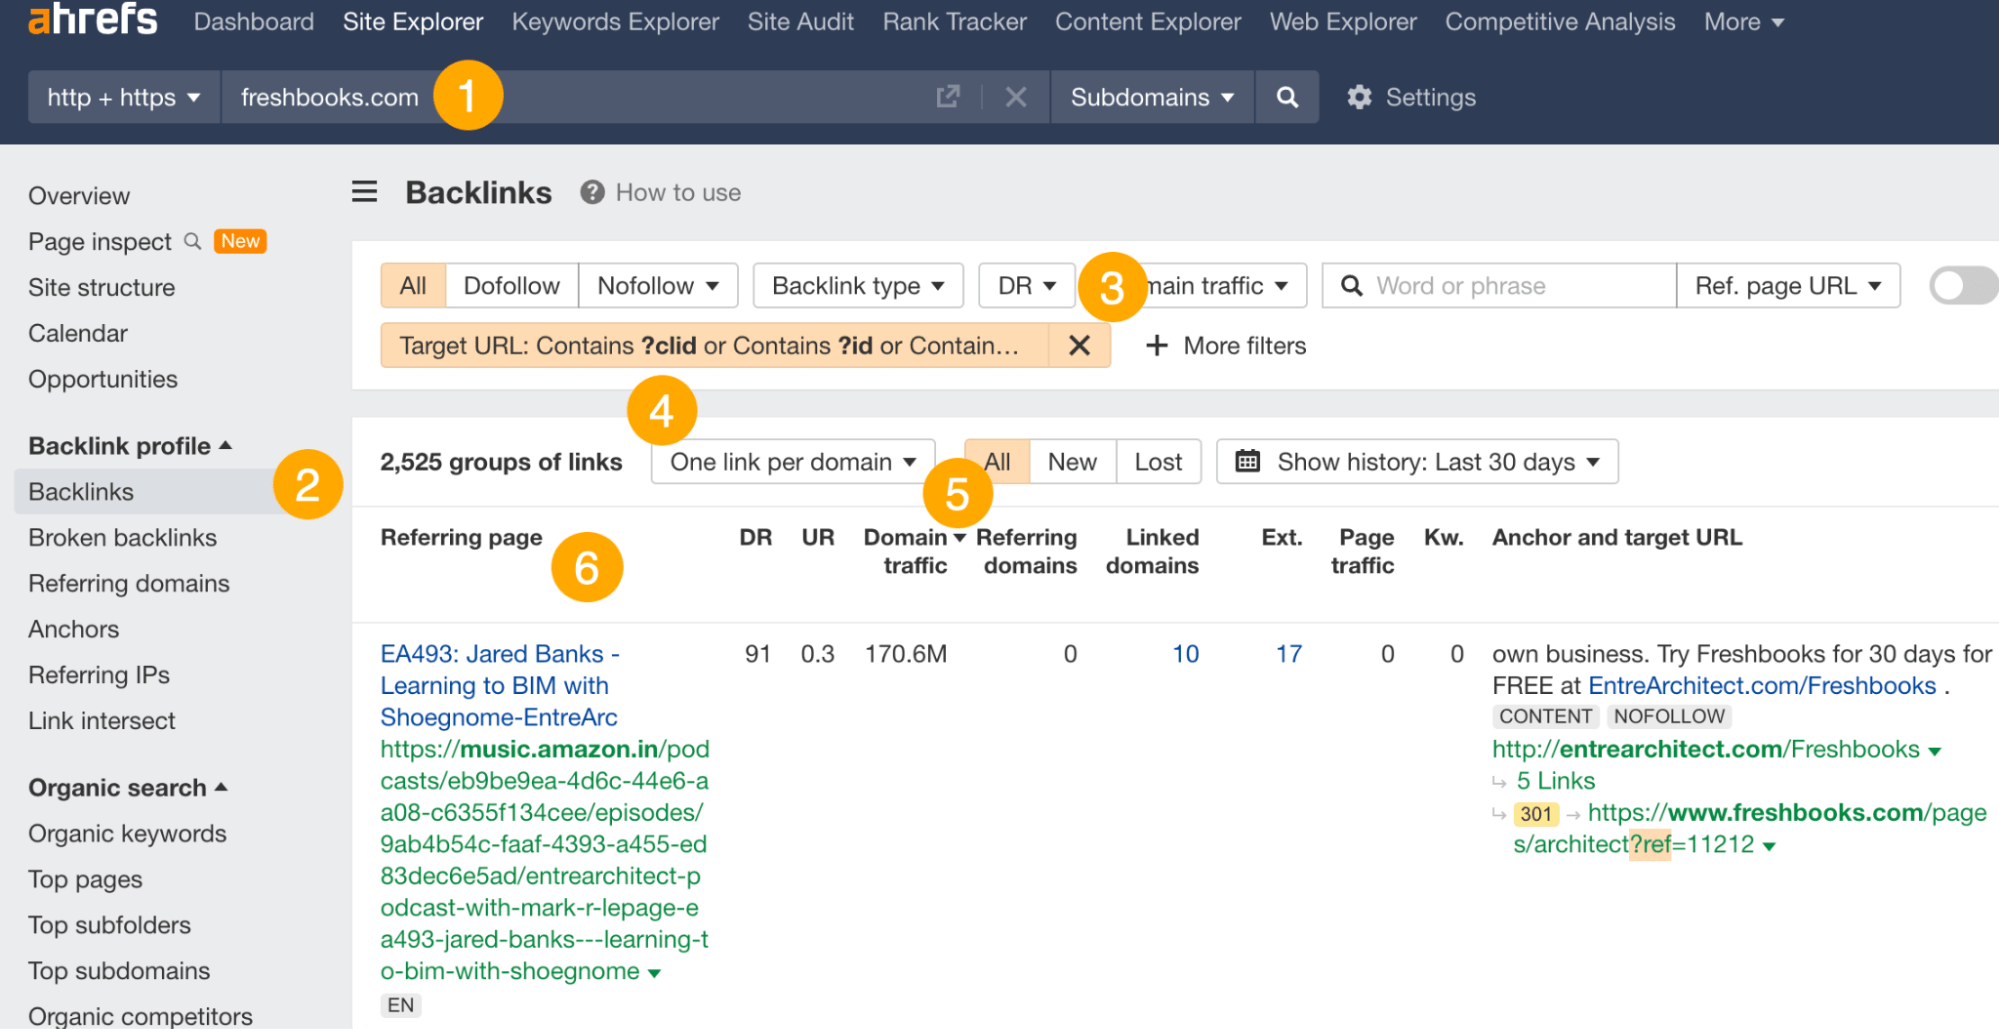Click the magnifier inside Word or phrase field
Screen dimensions: 1999x1029
click(1351, 285)
